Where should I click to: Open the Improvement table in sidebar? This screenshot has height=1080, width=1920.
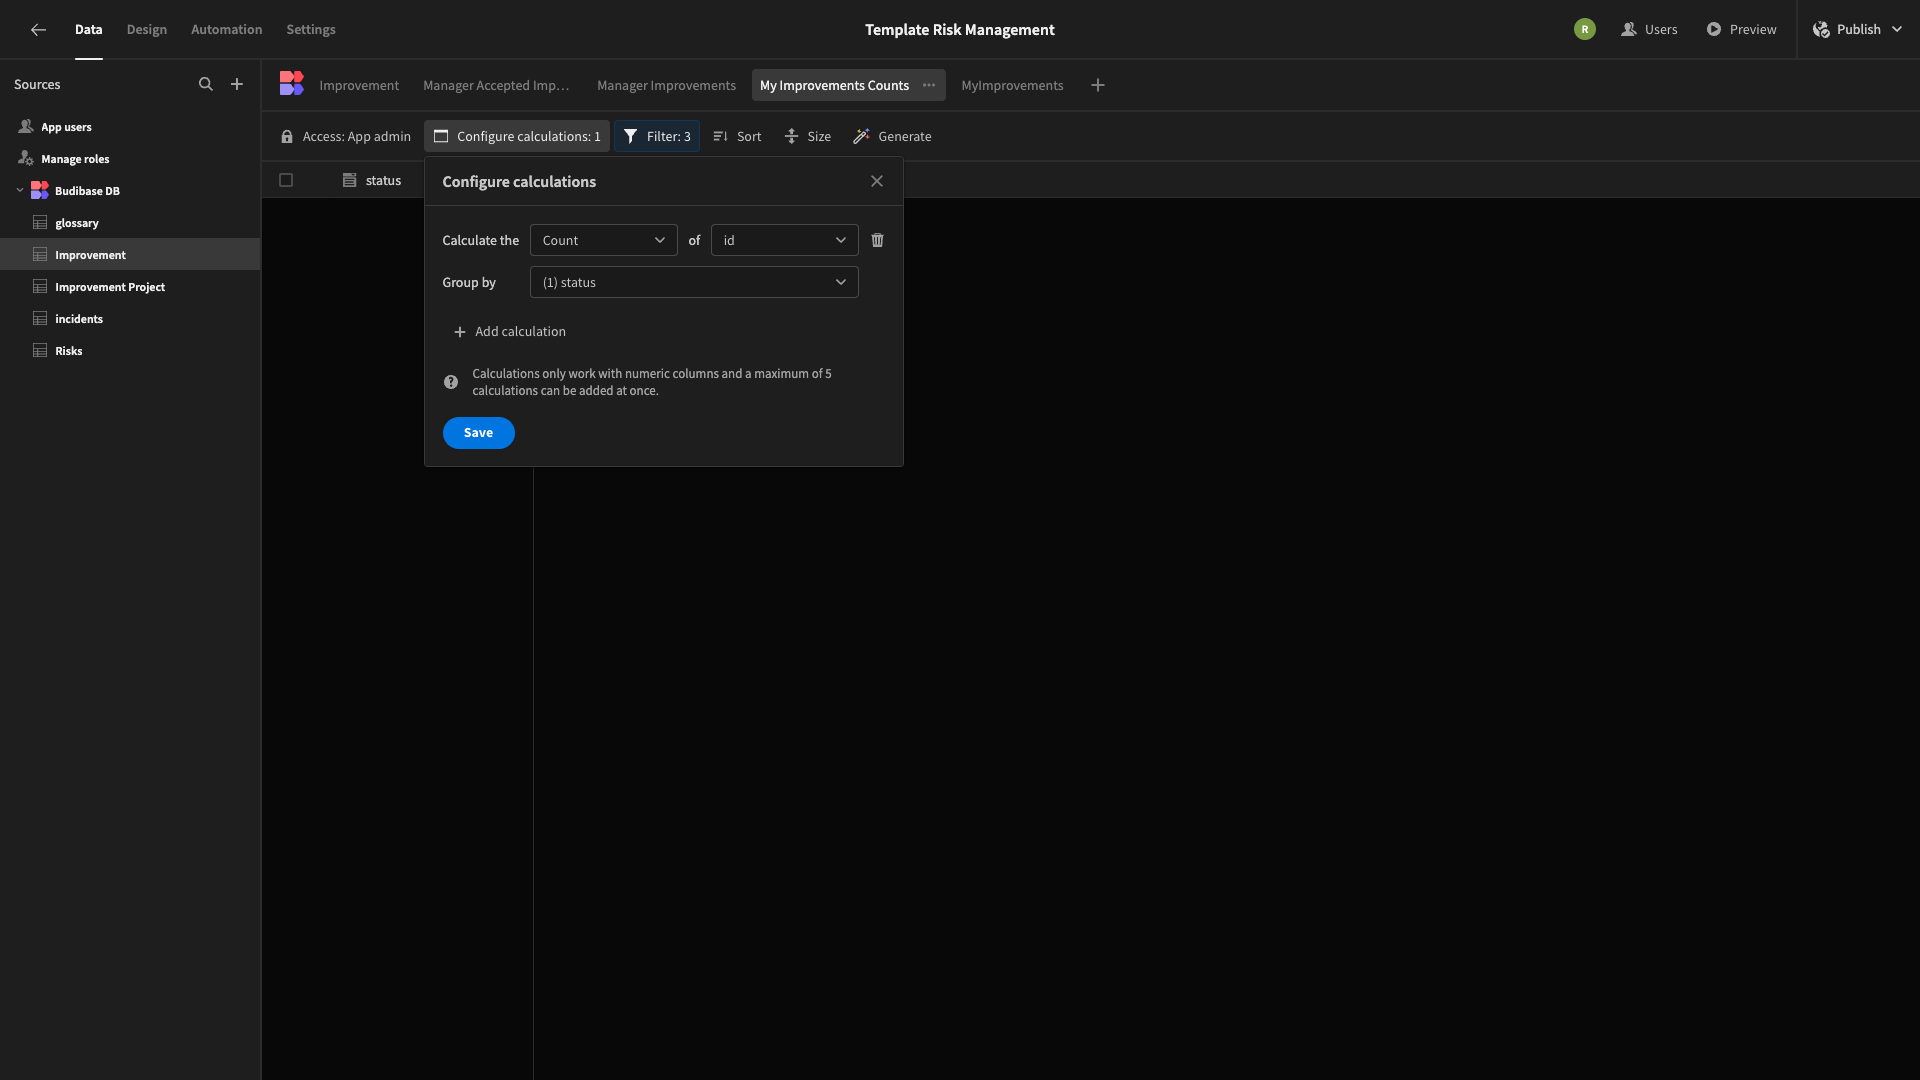click(90, 255)
